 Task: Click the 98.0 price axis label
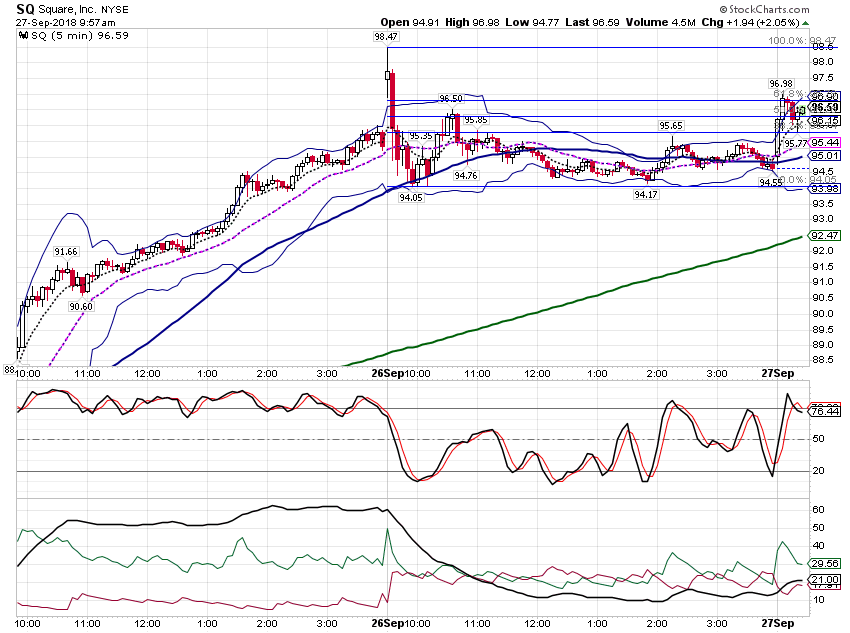[x=822, y=62]
